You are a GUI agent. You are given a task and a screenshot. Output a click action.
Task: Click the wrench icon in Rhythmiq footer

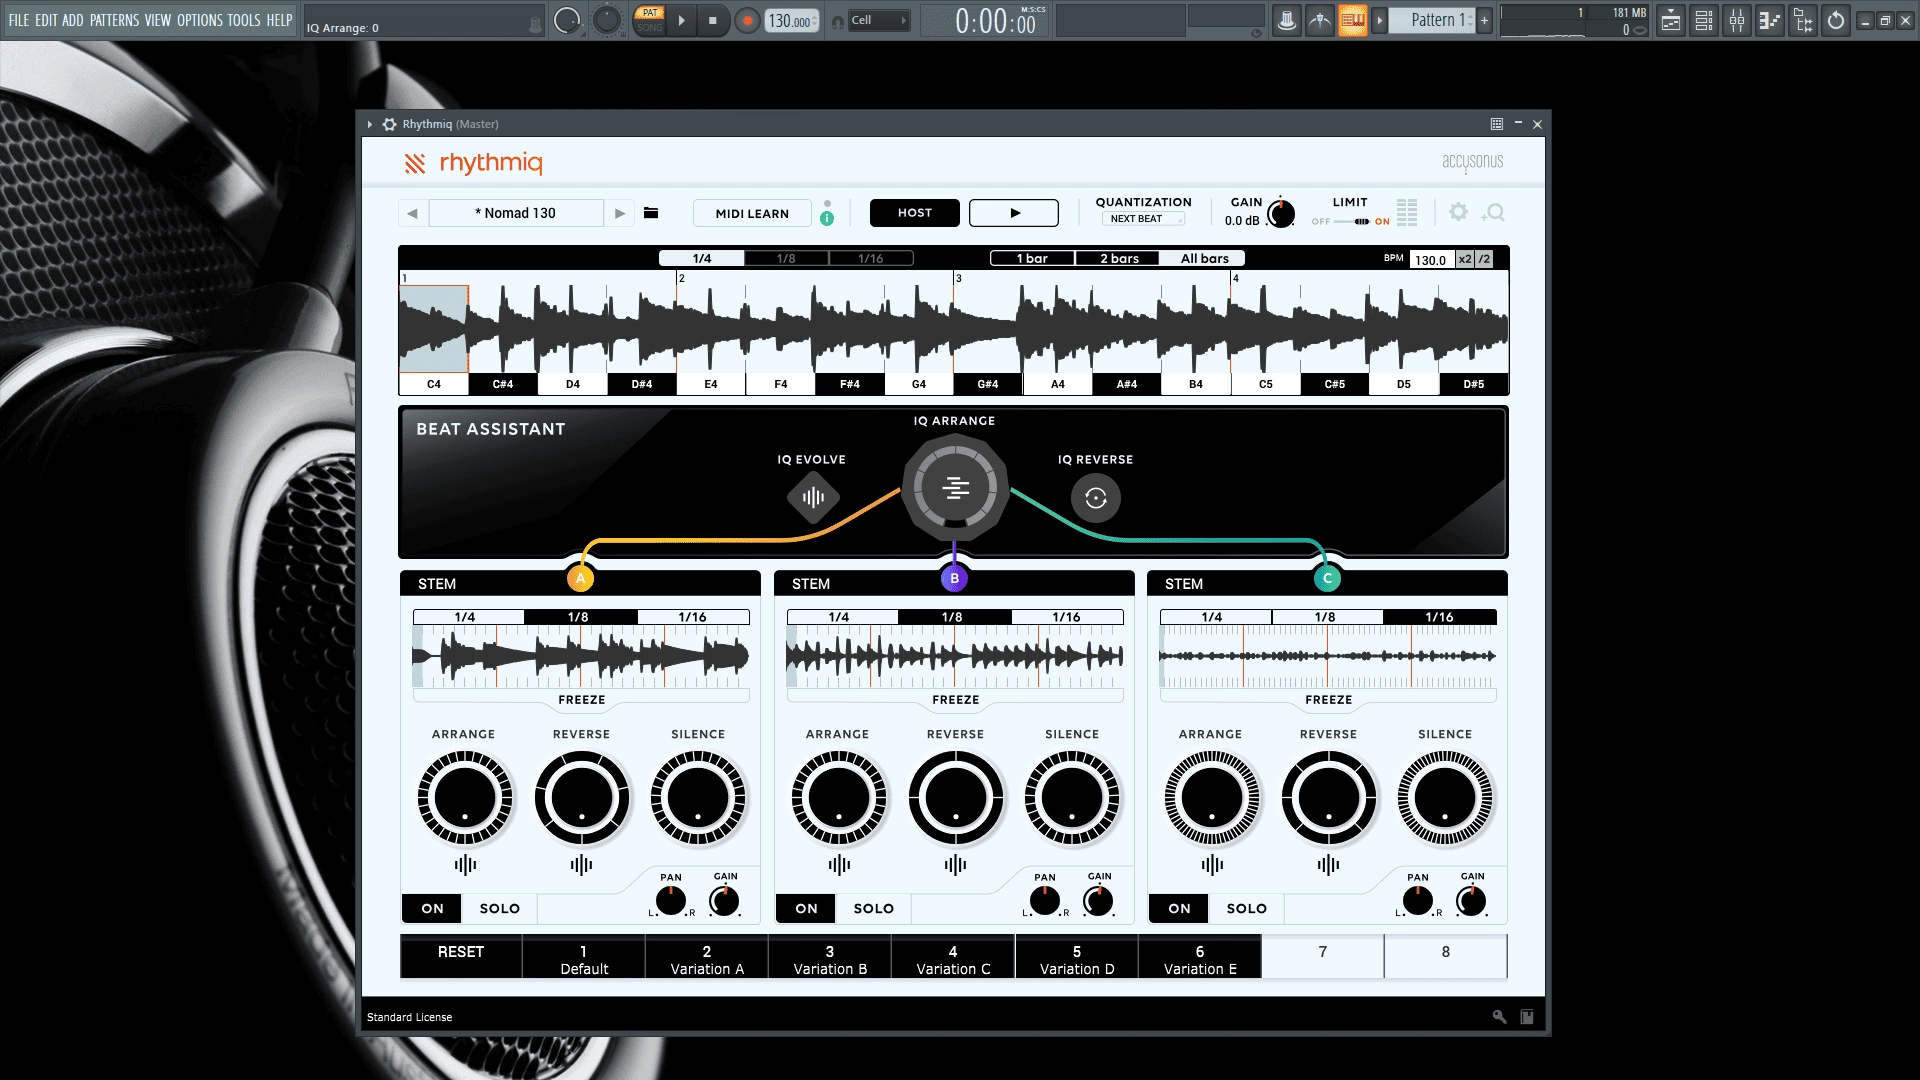pyautogui.click(x=1499, y=1016)
